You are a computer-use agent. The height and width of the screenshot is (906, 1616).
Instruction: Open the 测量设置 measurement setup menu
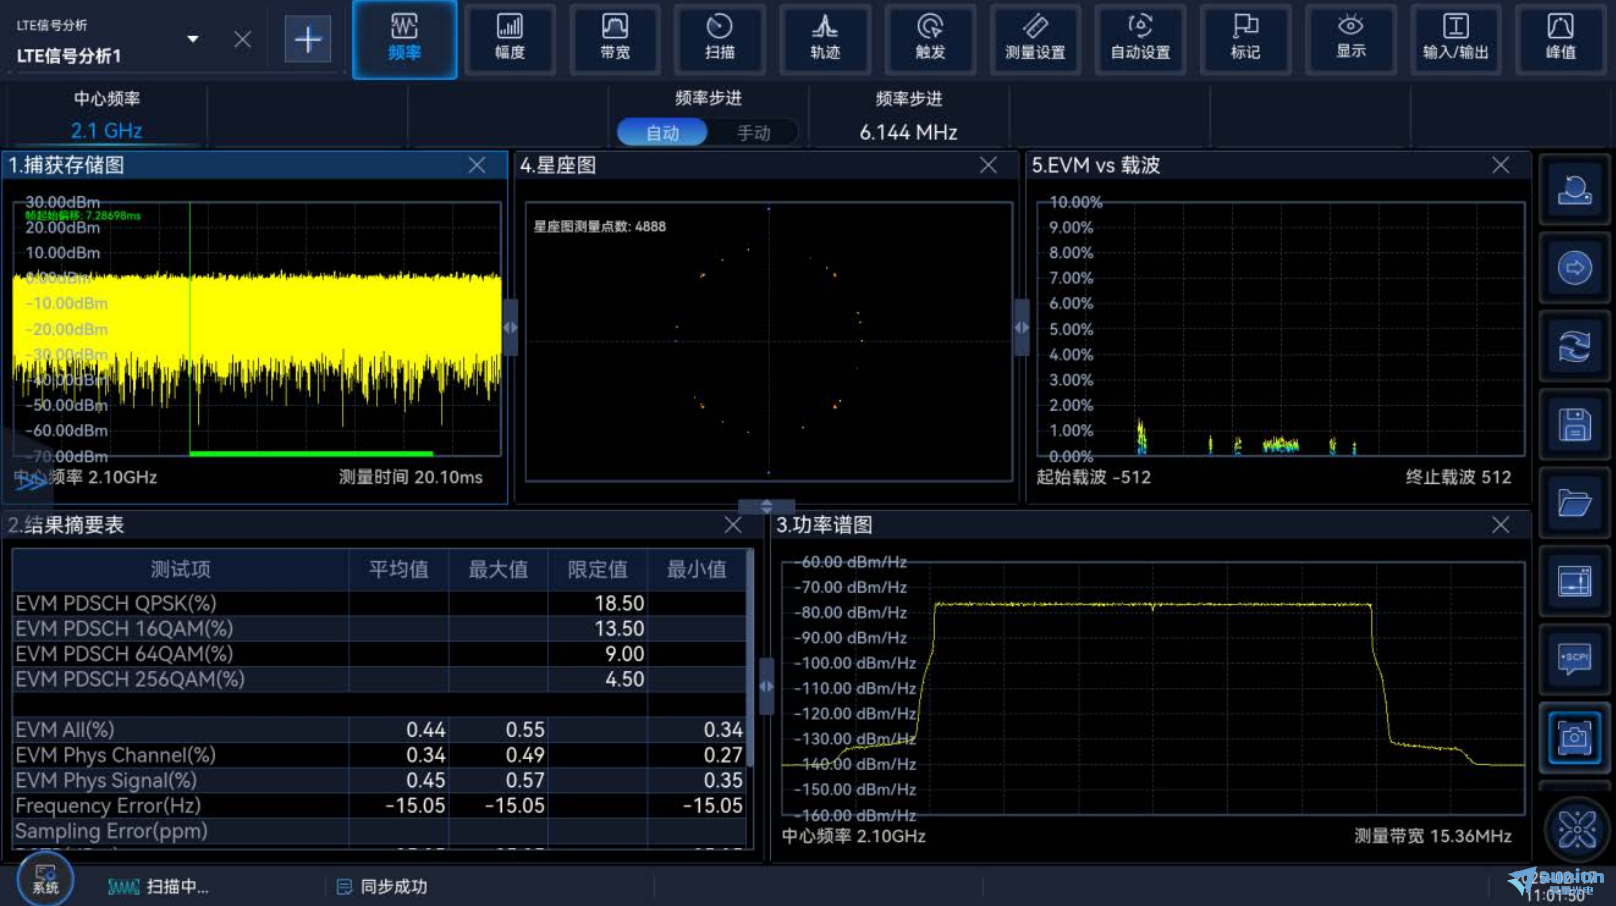coord(1035,39)
